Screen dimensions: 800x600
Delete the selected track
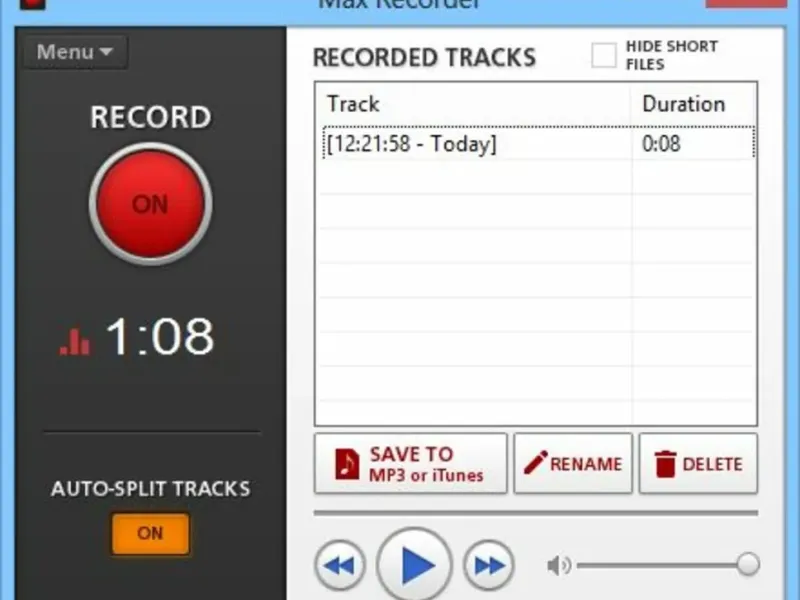pos(698,464)
